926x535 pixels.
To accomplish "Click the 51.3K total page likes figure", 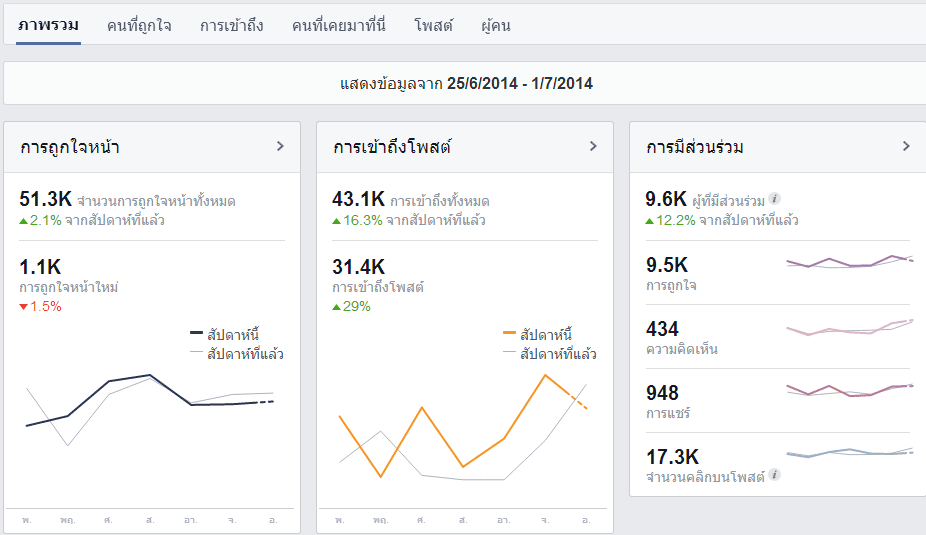I will point(45,199).
